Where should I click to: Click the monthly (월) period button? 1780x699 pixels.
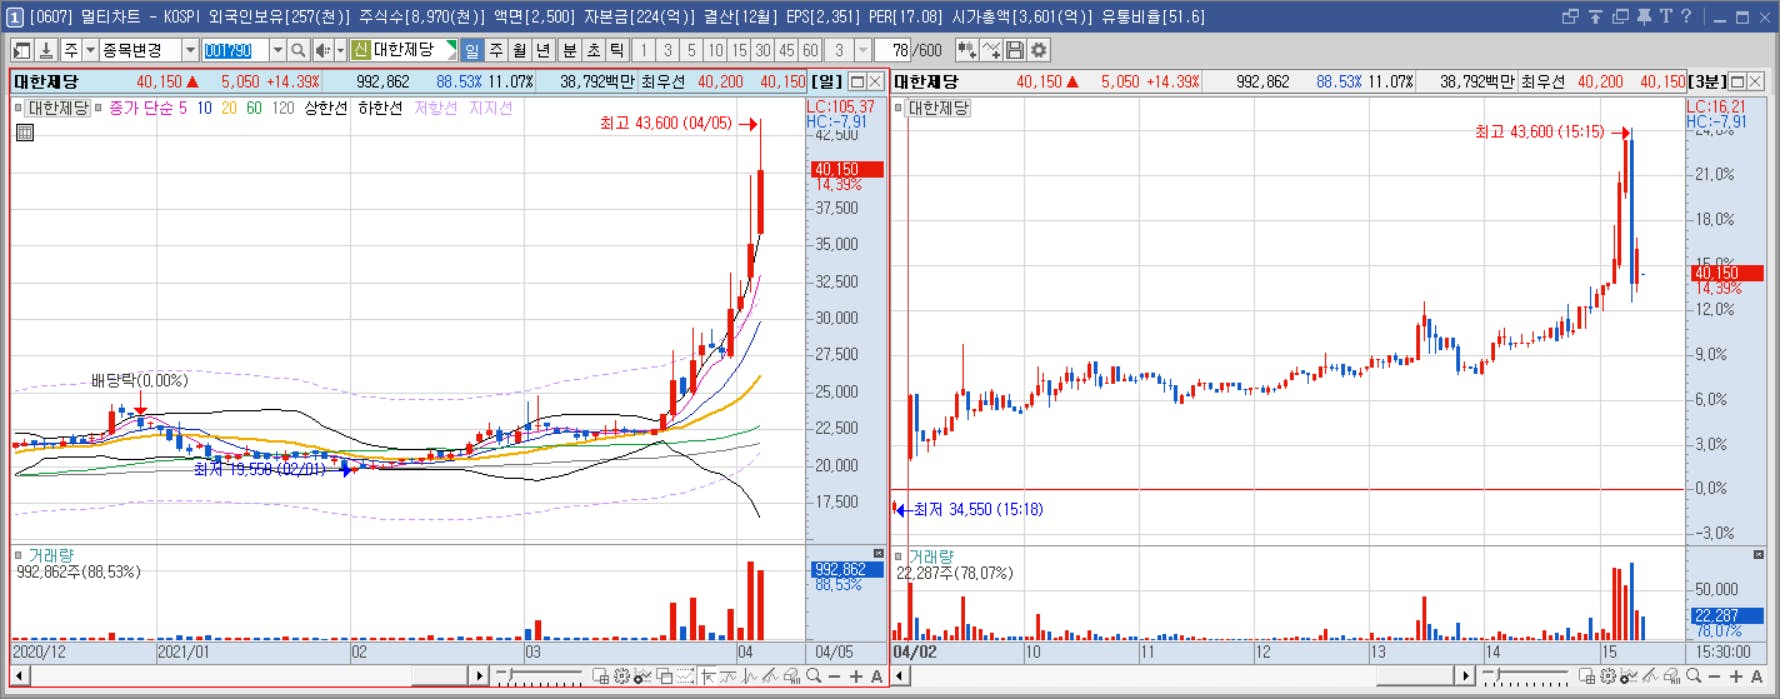pyautogui.click(x=520, y=50)
